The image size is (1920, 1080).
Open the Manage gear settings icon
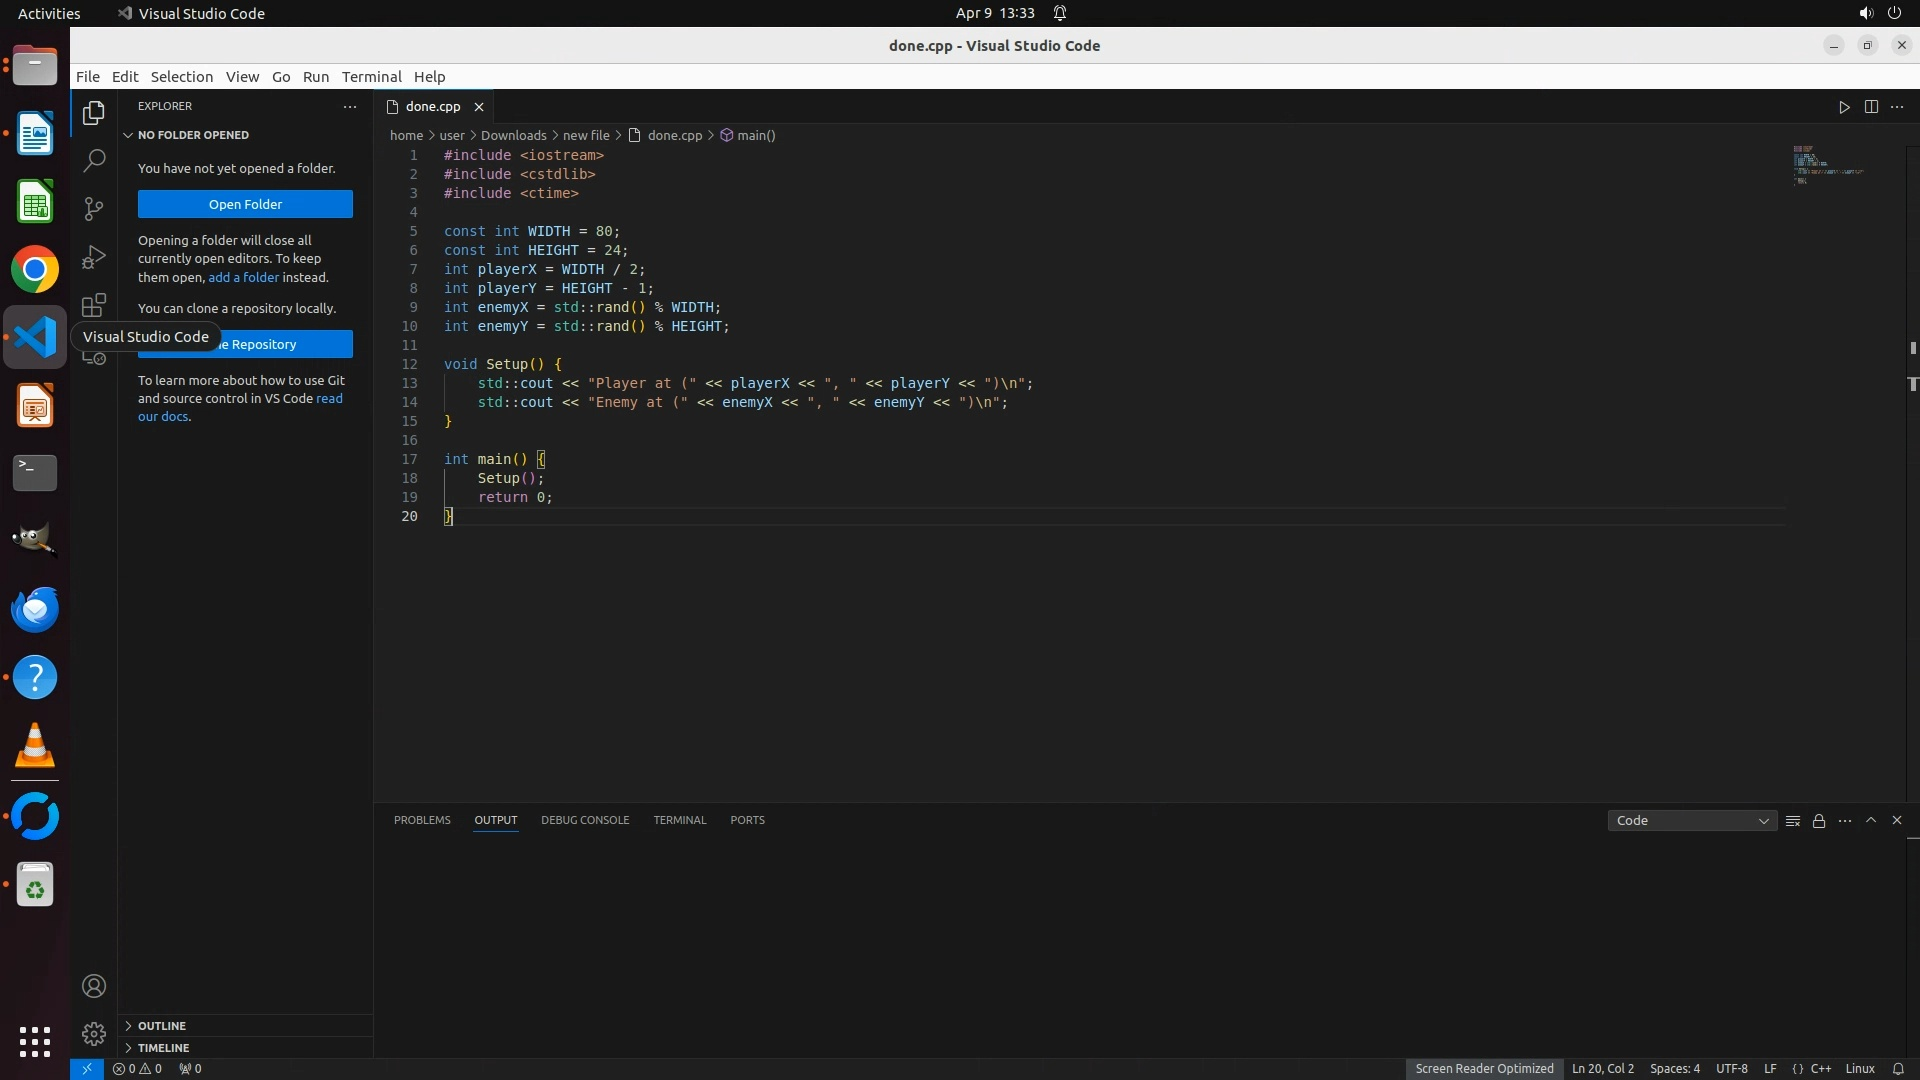point(94,1033)
